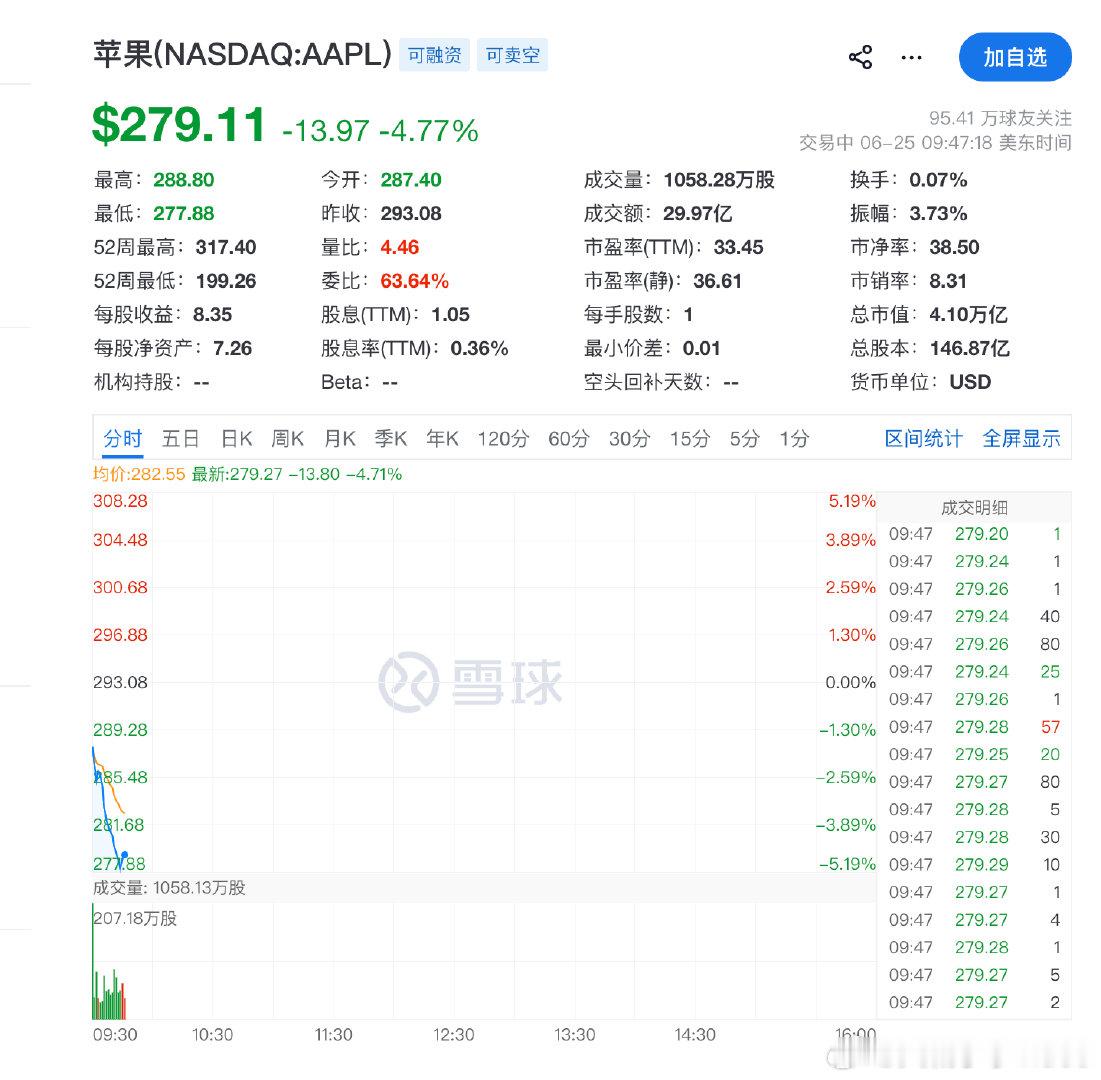Click the 市盈率(TTM) value 33.45
This screenshot has height=1080, width=1101.
pos(738,247)
